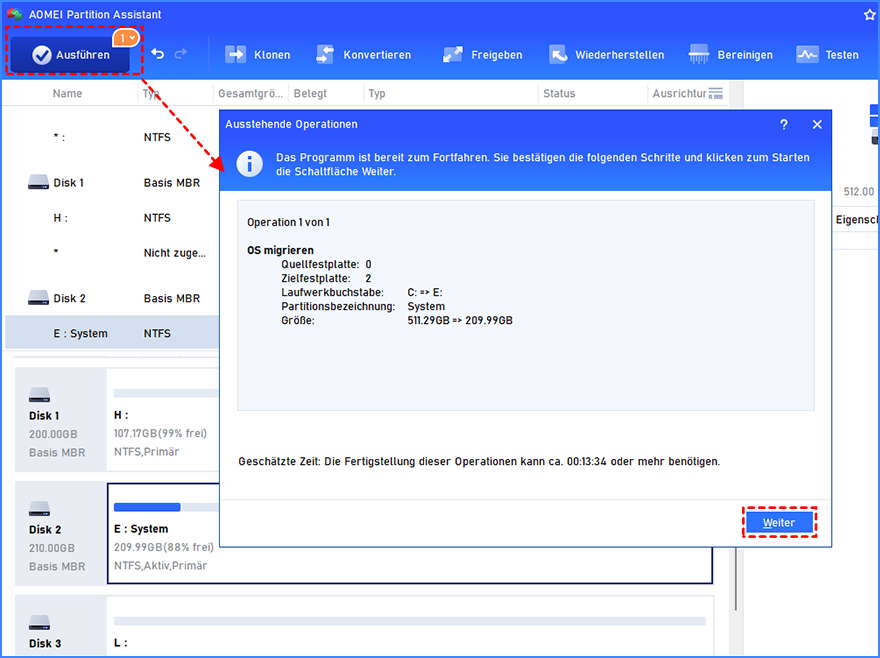Click the AOMEI Partition Assistant logo icon

(x=15, y=14)
